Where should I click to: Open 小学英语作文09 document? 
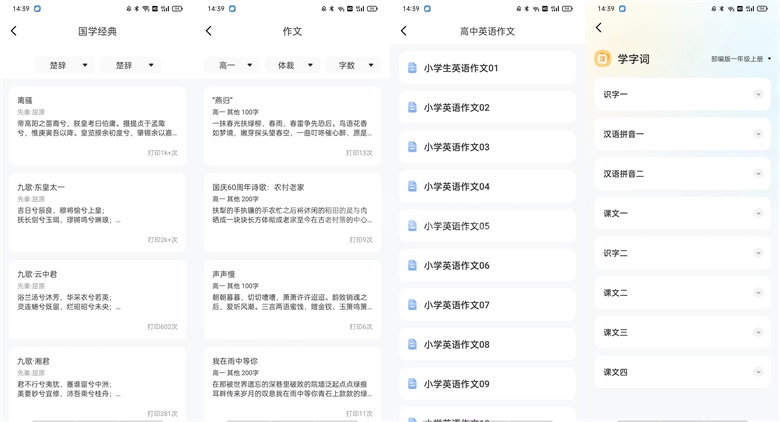coord(488,384)
